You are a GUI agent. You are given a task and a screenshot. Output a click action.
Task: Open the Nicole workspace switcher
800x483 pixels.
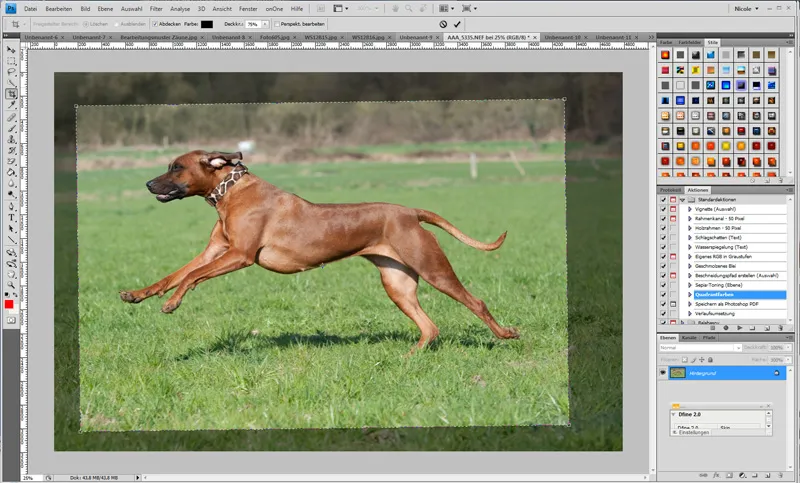click(746, 9)
